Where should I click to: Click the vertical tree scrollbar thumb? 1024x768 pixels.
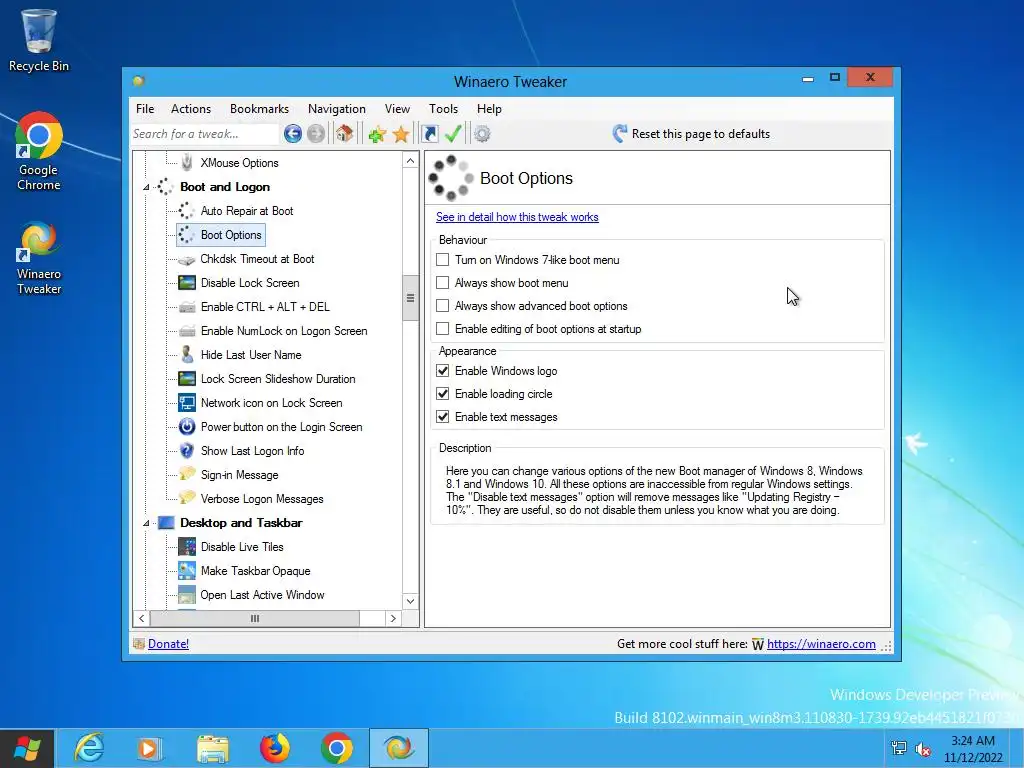click(x=410, y=298)
